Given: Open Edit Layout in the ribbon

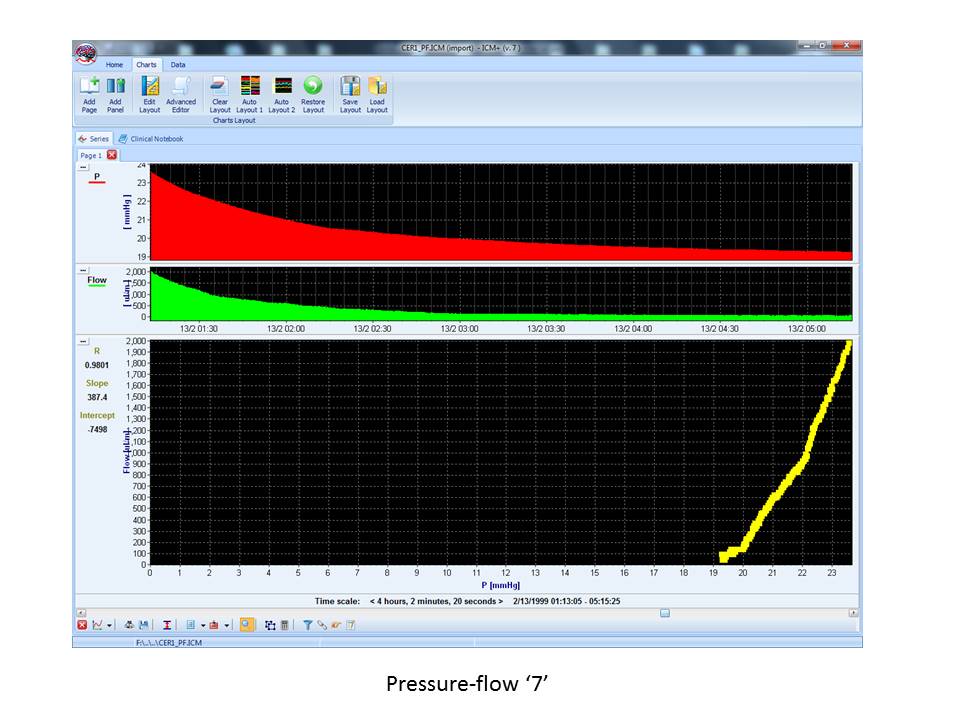Looking at the screenshot, I should (149, 88).
